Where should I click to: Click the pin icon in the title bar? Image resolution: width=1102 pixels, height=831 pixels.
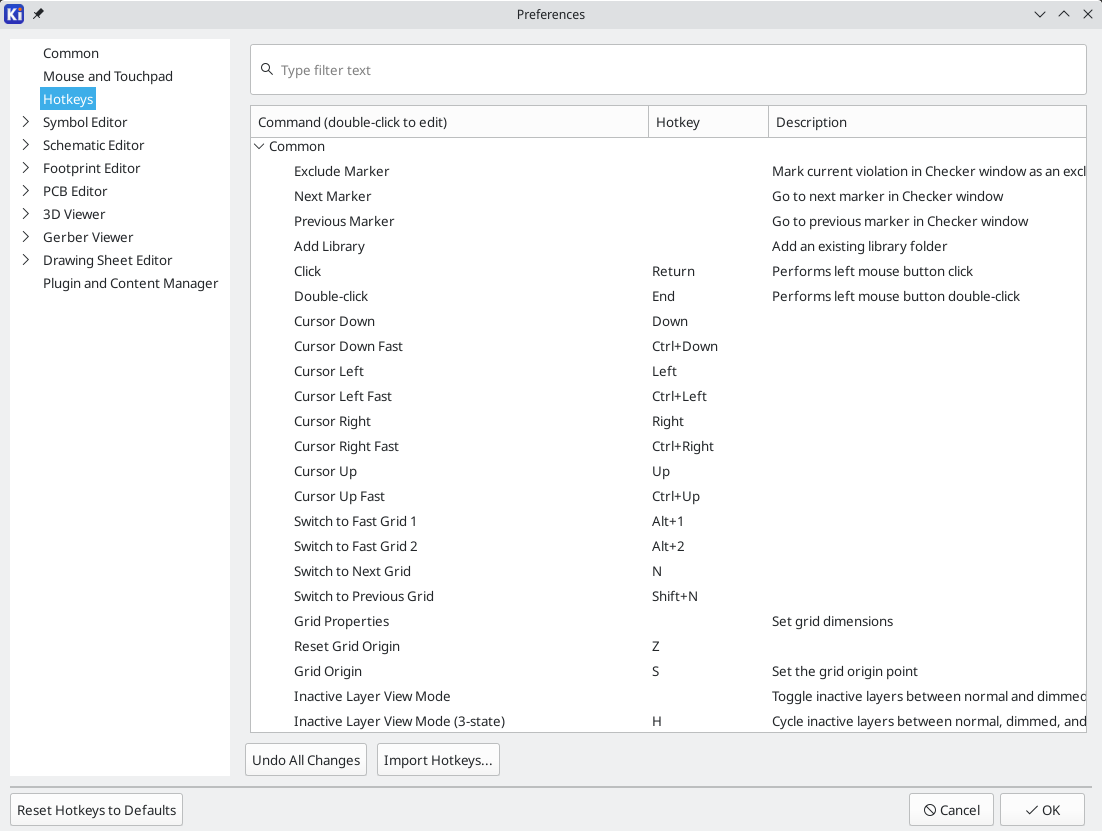click(x=37, y=14)
